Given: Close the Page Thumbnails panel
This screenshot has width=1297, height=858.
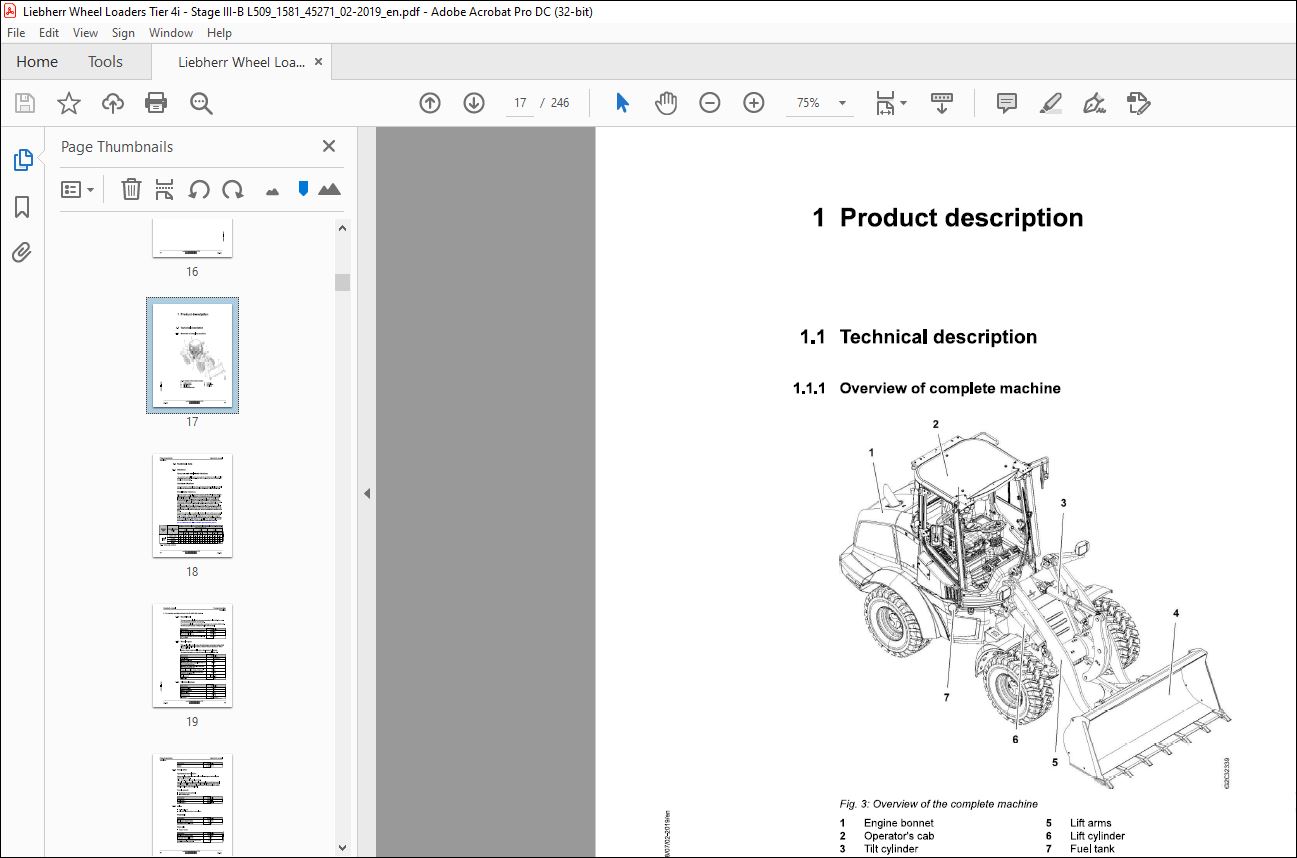Looking at the screenshot, I should pos(328,146).
